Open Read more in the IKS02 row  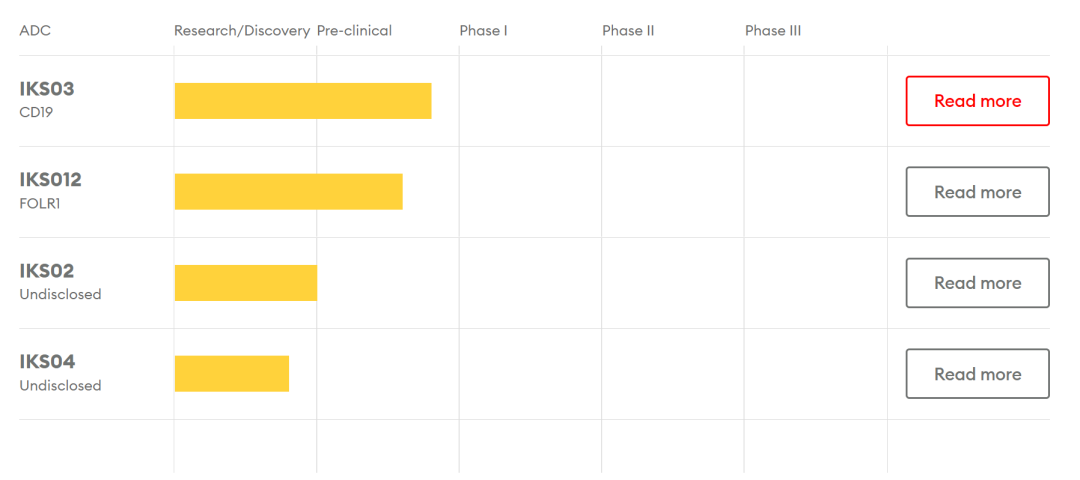[977, 282]
